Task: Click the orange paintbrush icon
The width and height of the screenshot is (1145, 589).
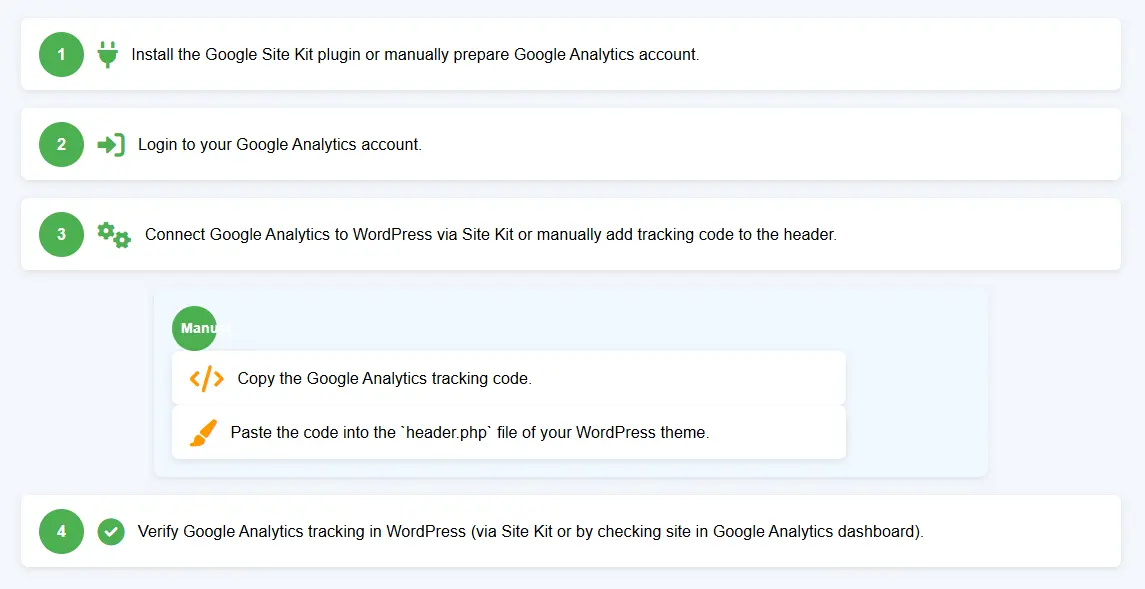Action: (203, 433)
